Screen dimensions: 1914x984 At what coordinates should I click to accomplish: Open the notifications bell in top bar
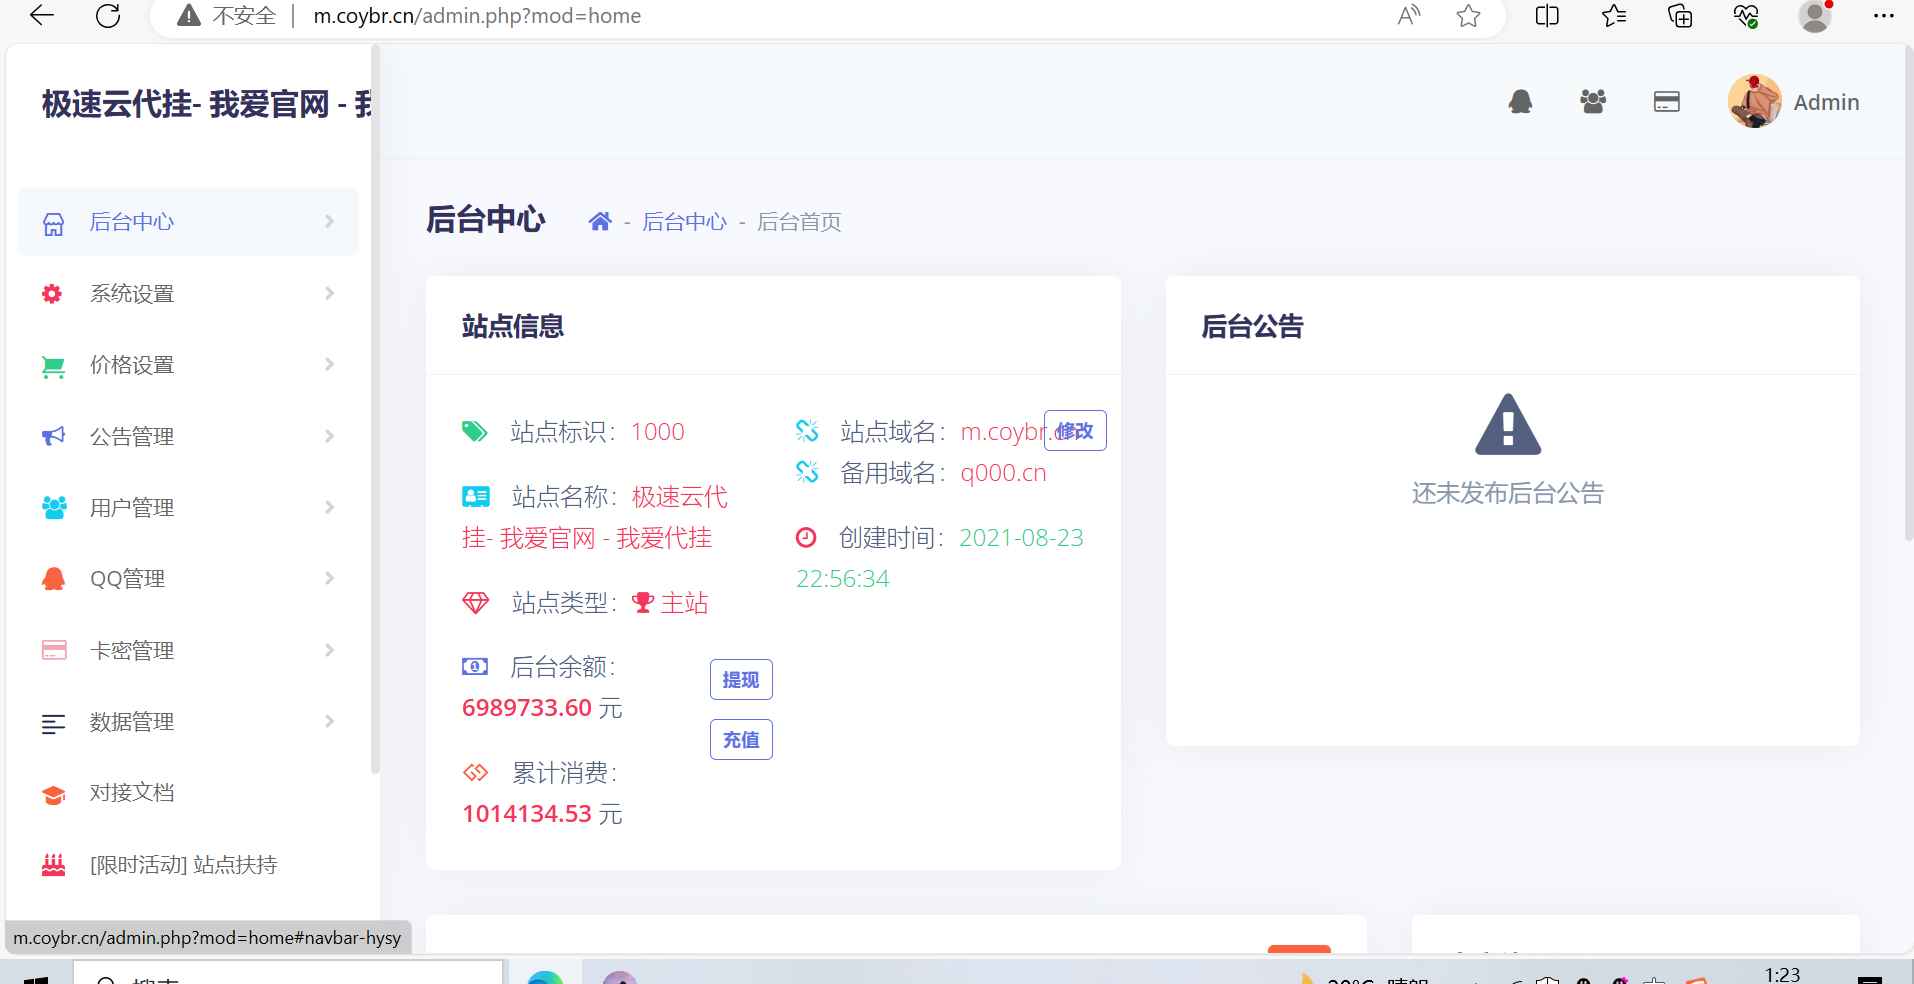point(1521,101)
